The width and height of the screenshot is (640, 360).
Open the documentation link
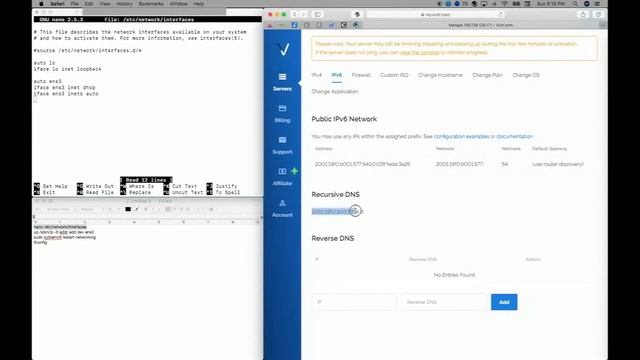click(x=514, y=136)
